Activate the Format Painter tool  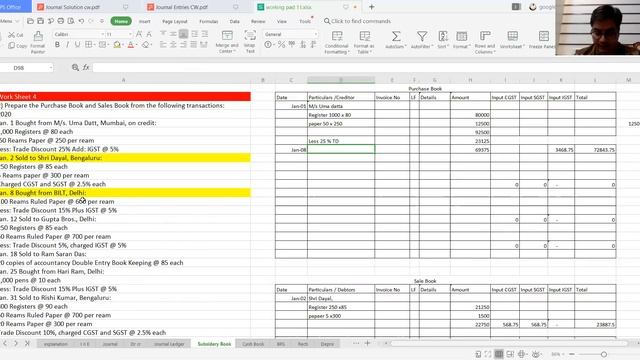coord(38,42)
